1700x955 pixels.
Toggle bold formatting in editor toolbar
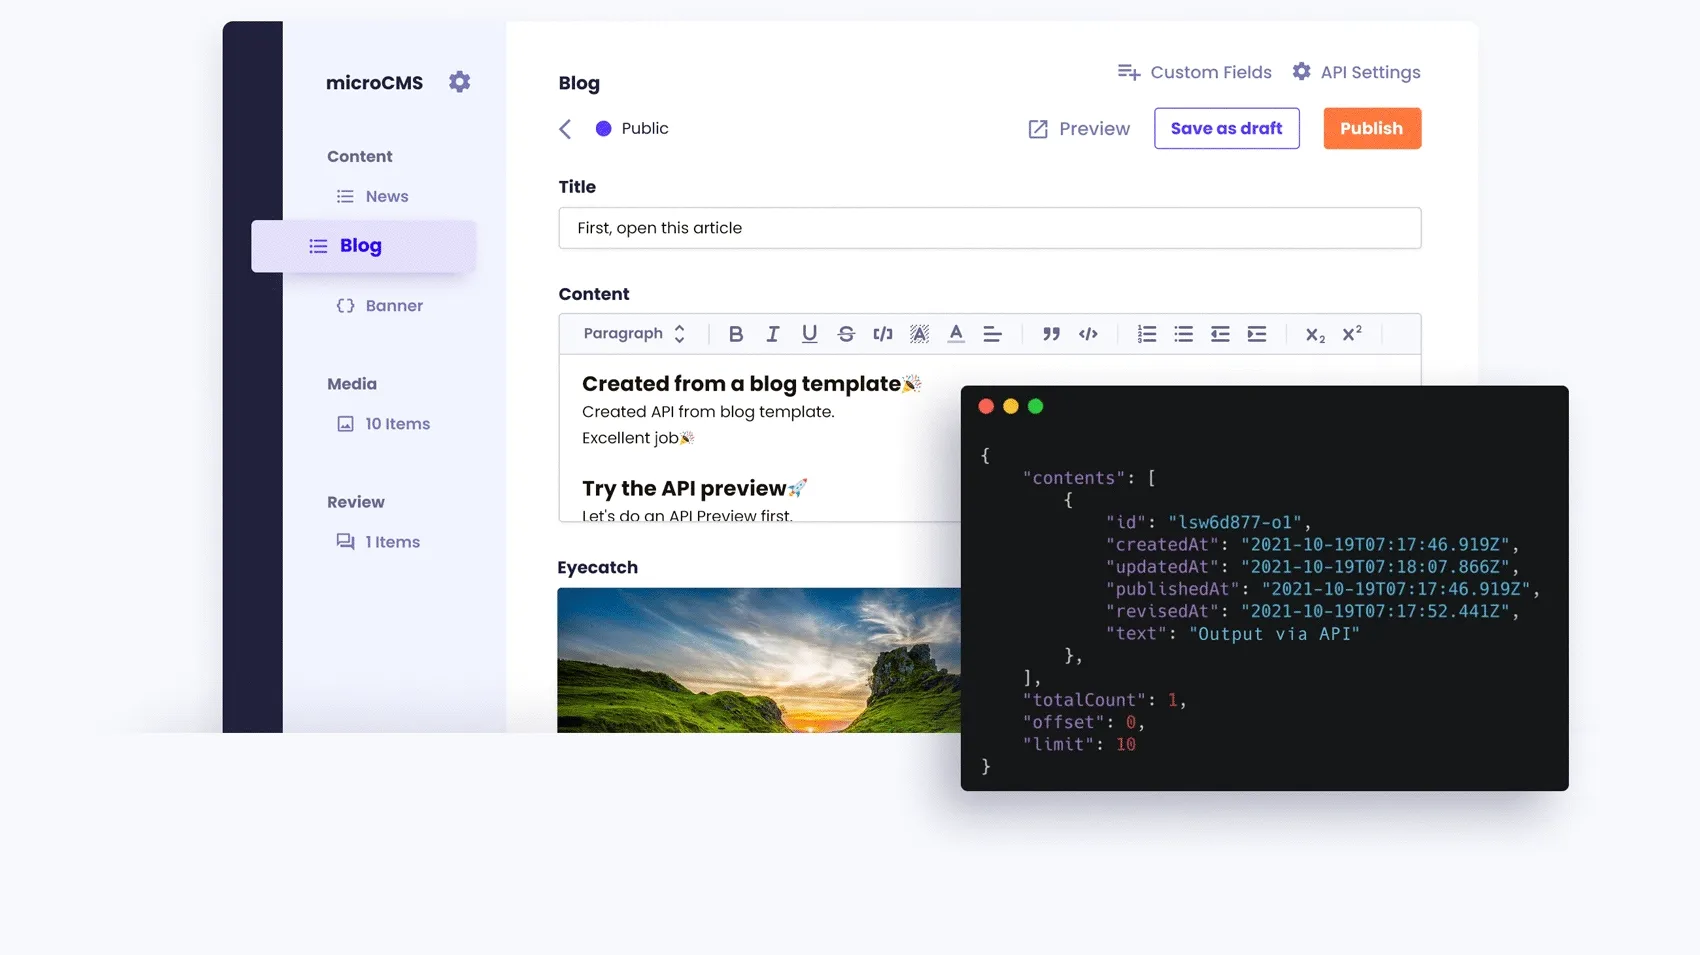[x=736, y=334]
